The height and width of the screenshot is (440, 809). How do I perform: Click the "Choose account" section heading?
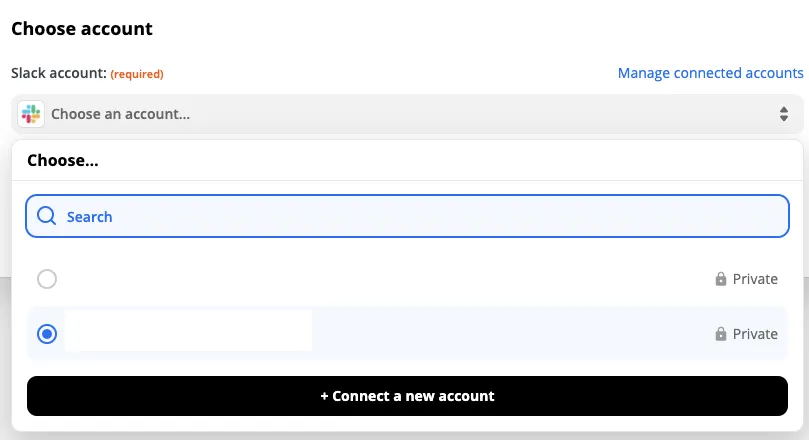(82, 28)
